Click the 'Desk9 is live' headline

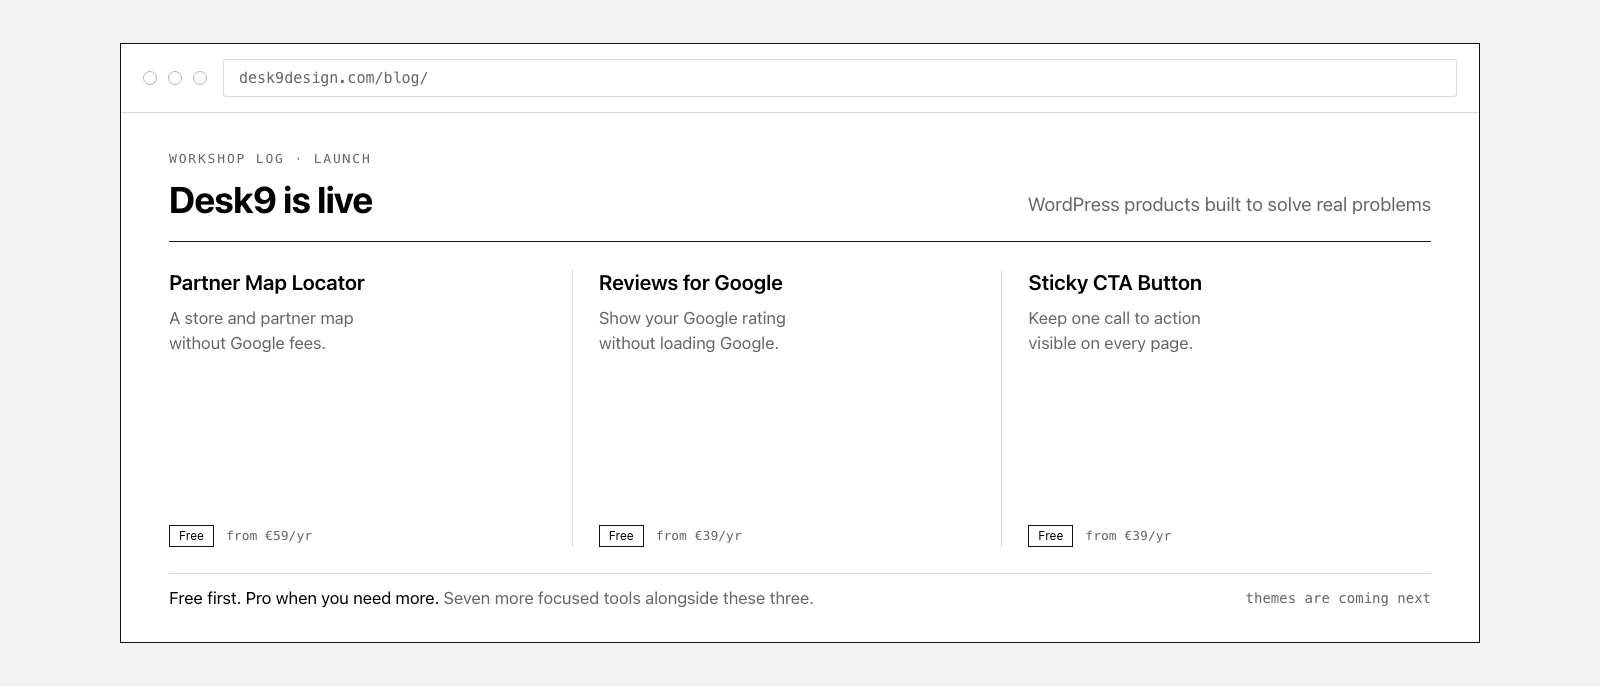point(270,201)
